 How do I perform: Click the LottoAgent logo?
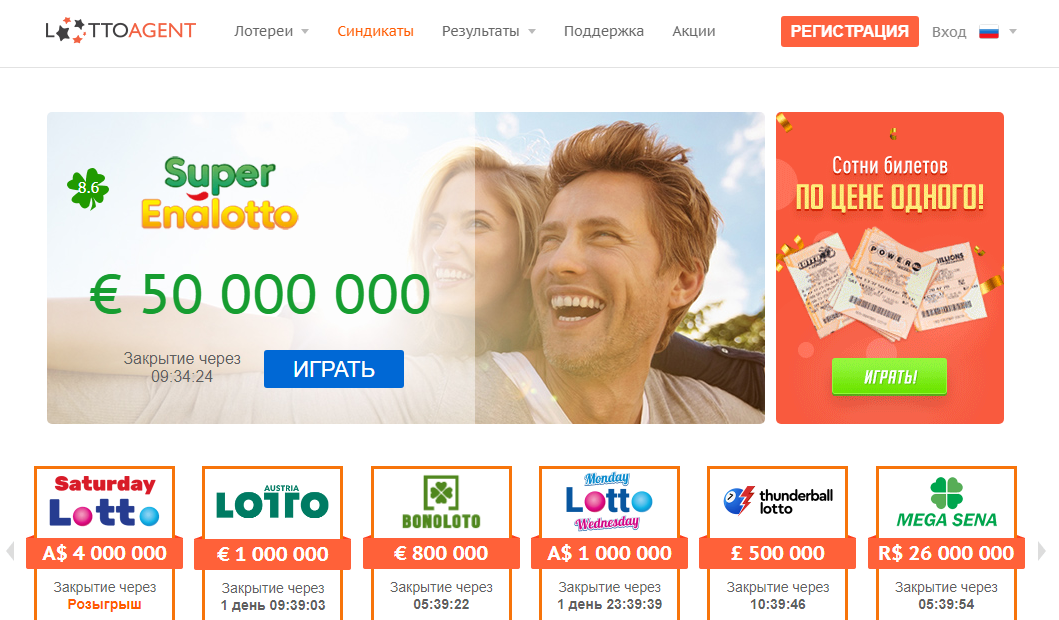pyautogui.click(x=120, y=30)
